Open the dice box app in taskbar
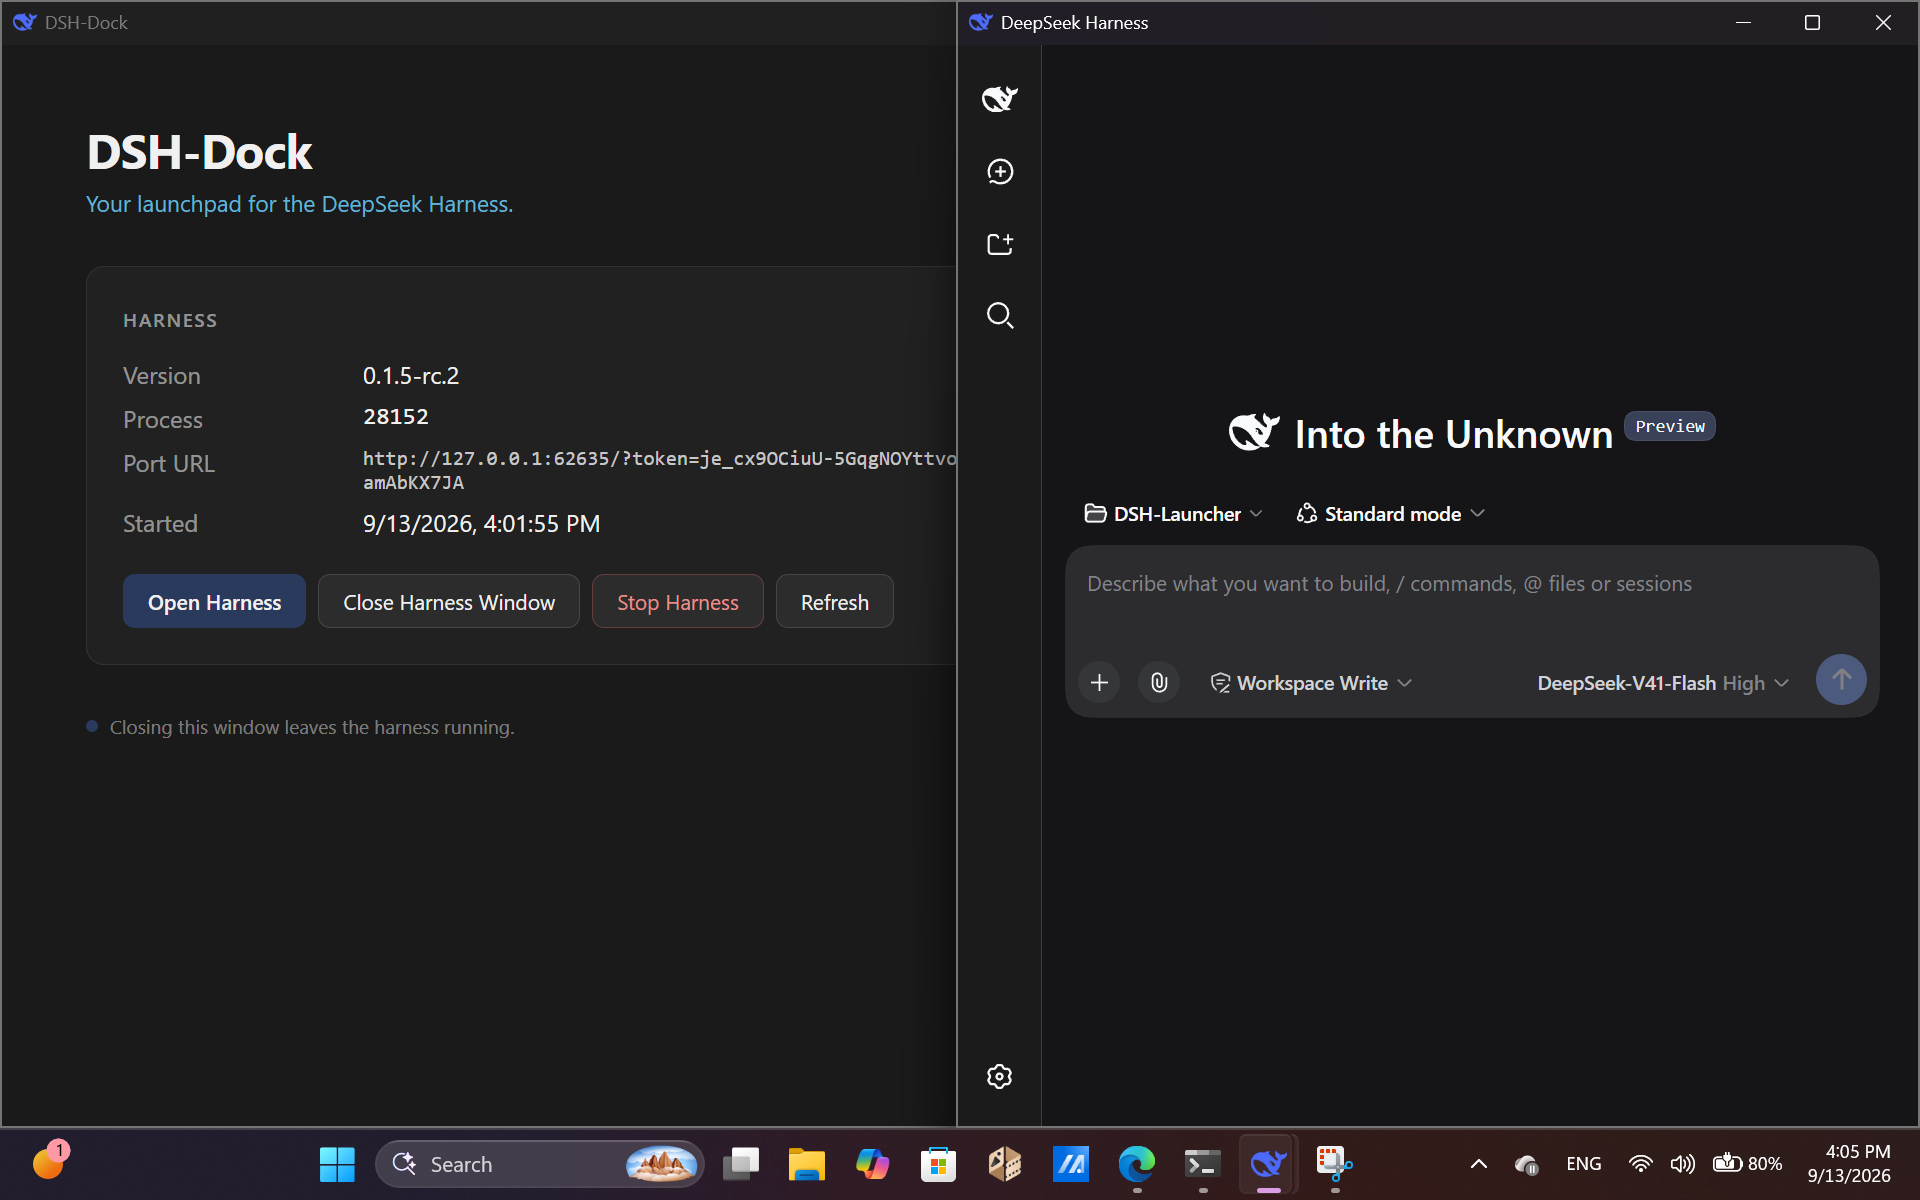1920x1200 pixels. pos(1004,1164)
